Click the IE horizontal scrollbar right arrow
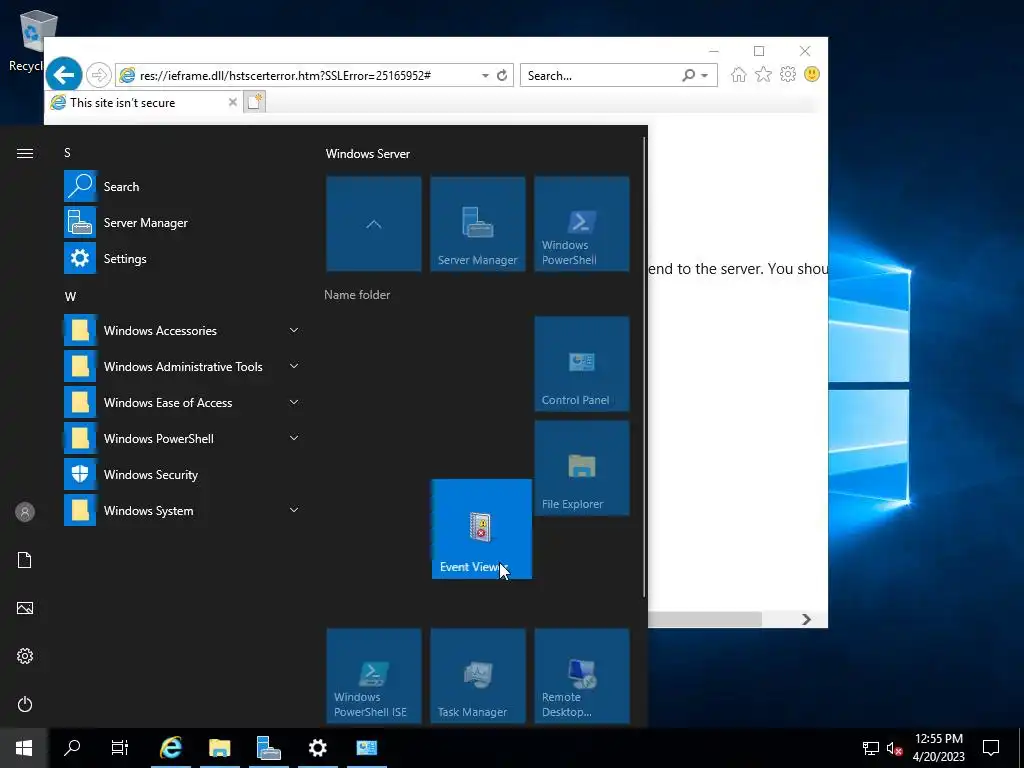Viewport: 1024px width, 768px height. tap(807, 619)
